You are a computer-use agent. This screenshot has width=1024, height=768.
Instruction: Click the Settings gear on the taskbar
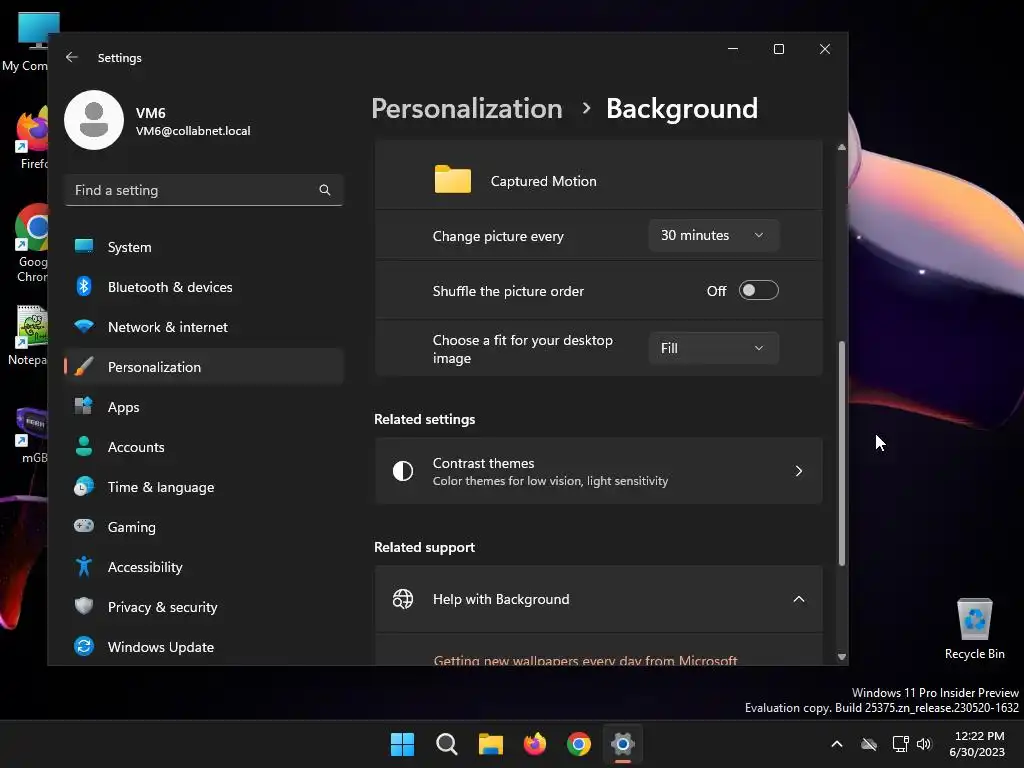coord(623,744)
